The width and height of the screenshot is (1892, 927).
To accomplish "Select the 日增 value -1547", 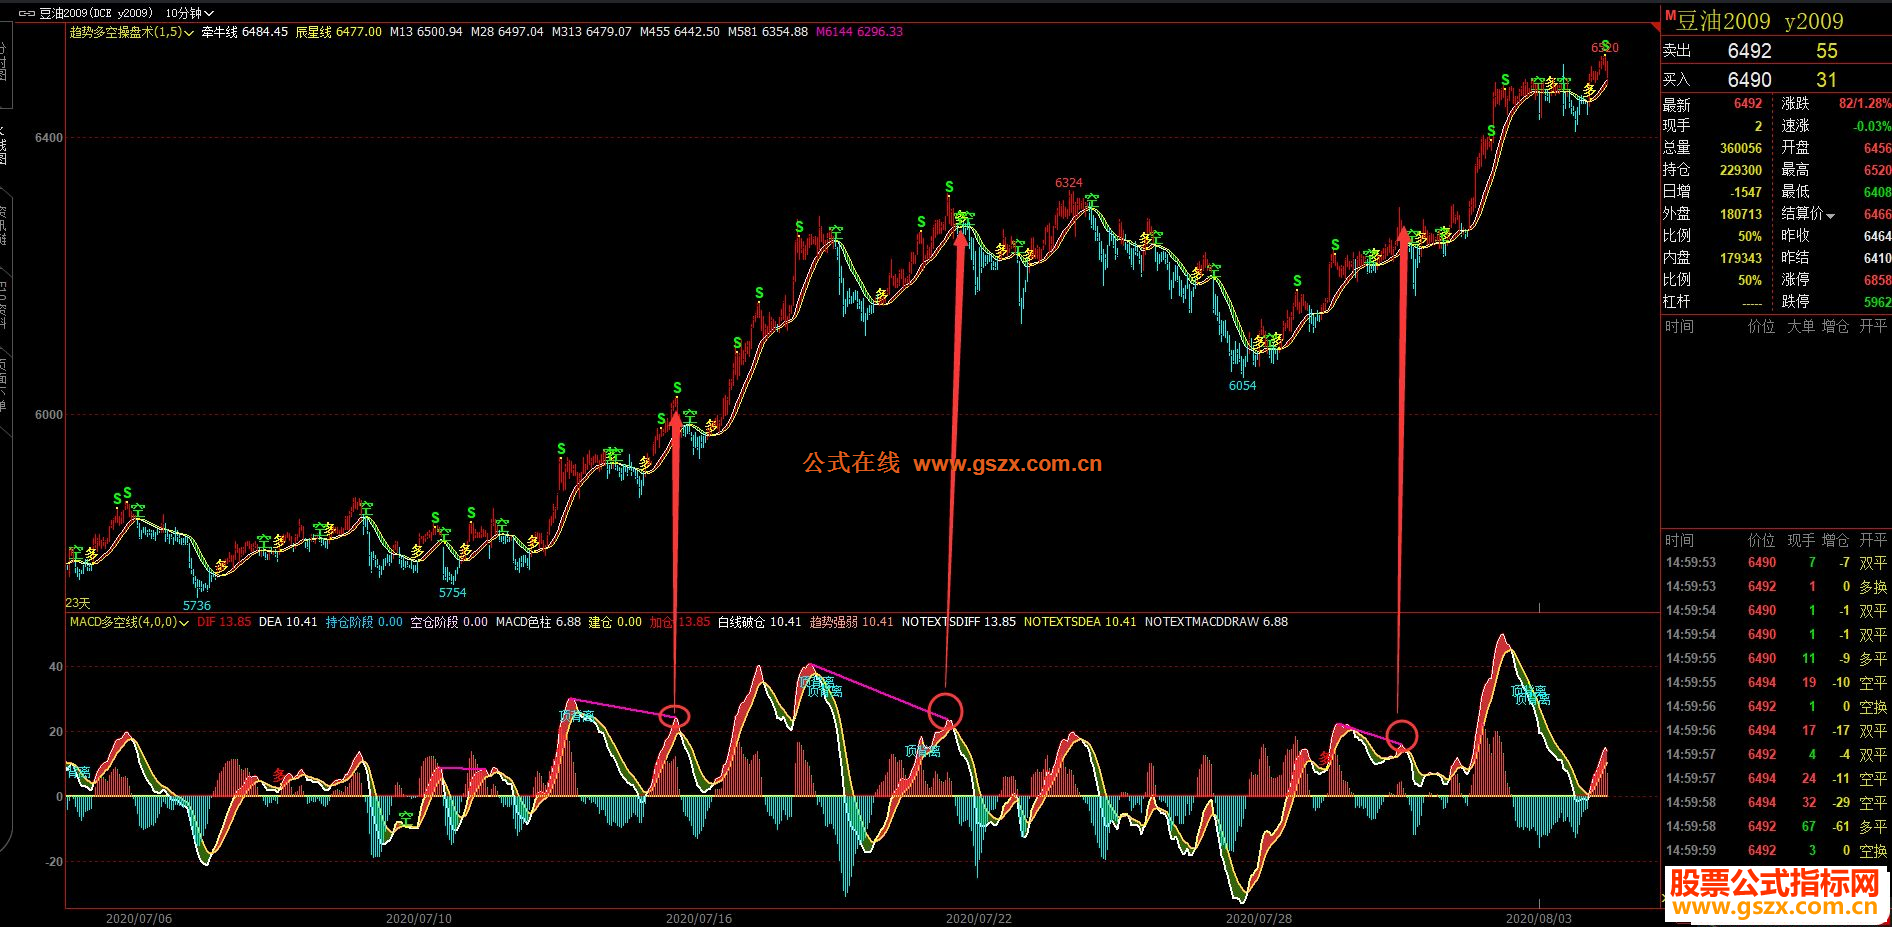I will pyautogui.click(x=1746, y=192).
